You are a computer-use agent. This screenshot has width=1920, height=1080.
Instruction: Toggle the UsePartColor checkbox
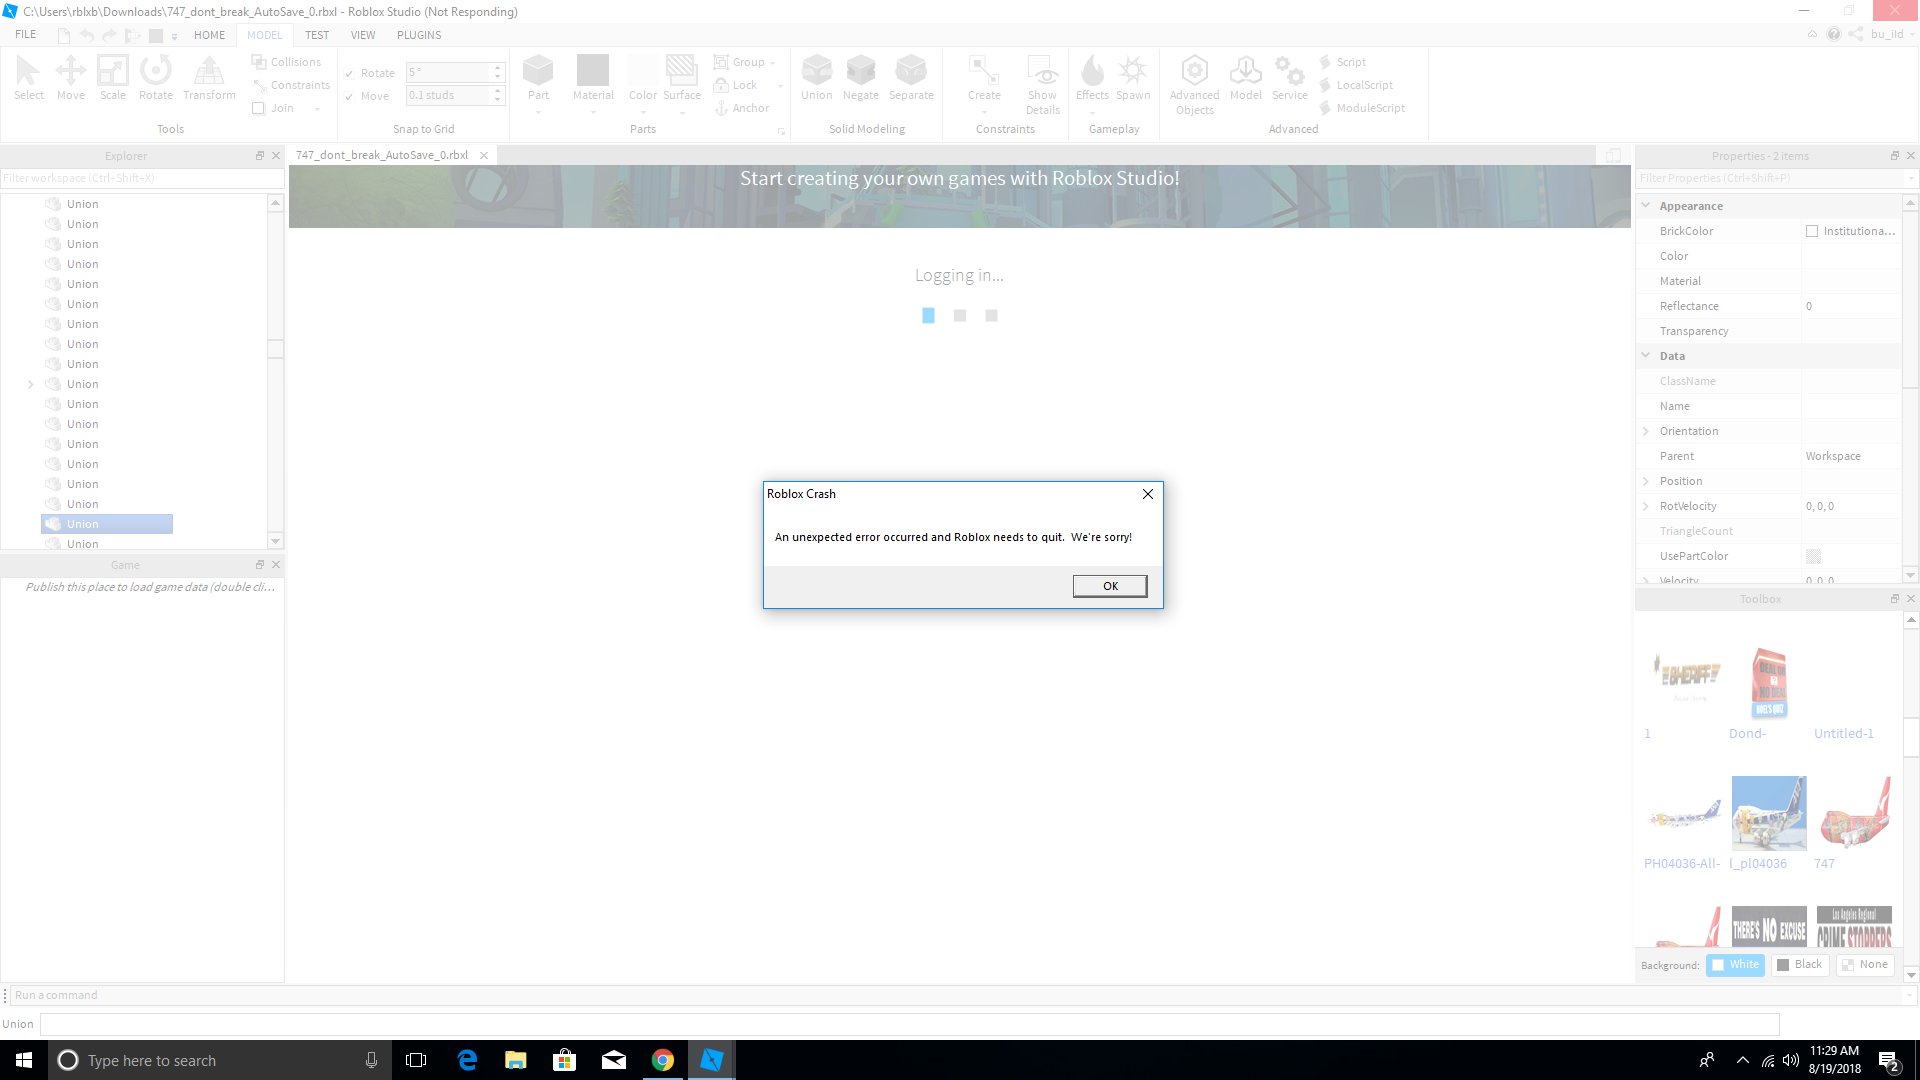1813,556
